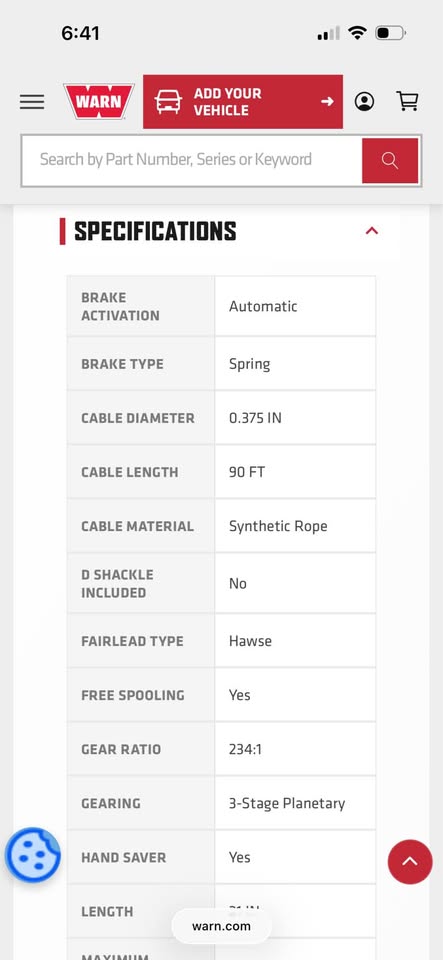The image size is (443, 960).
Task: Tap the Wi-Fi status bar icon
Action: click(x=357, y=33)
